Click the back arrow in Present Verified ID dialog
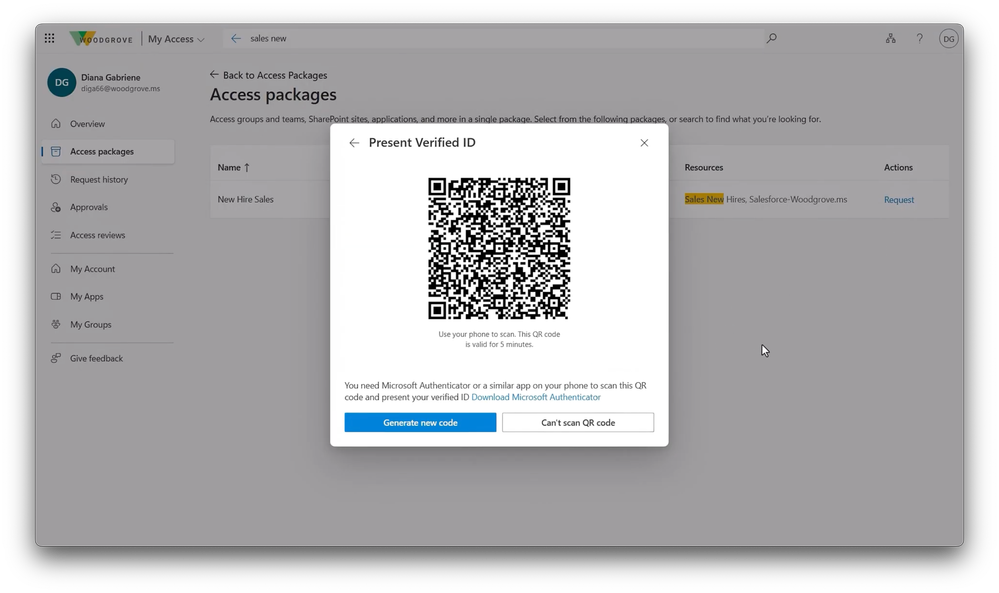Image resolution: width=999 pixels, height=593 pixels. pyautogui.click(x=354, y=143)
